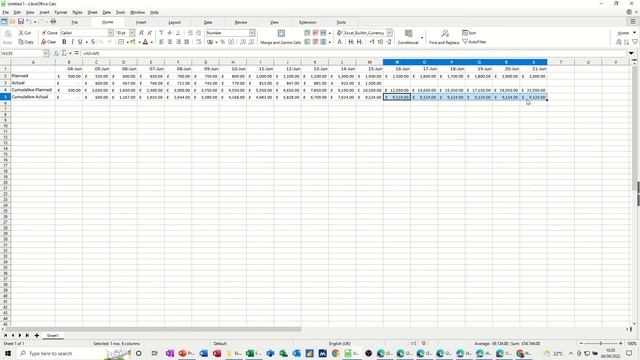Viewport: 640px width, 360px height.
Task: Toggle Align Right
Action: [178, 42]
